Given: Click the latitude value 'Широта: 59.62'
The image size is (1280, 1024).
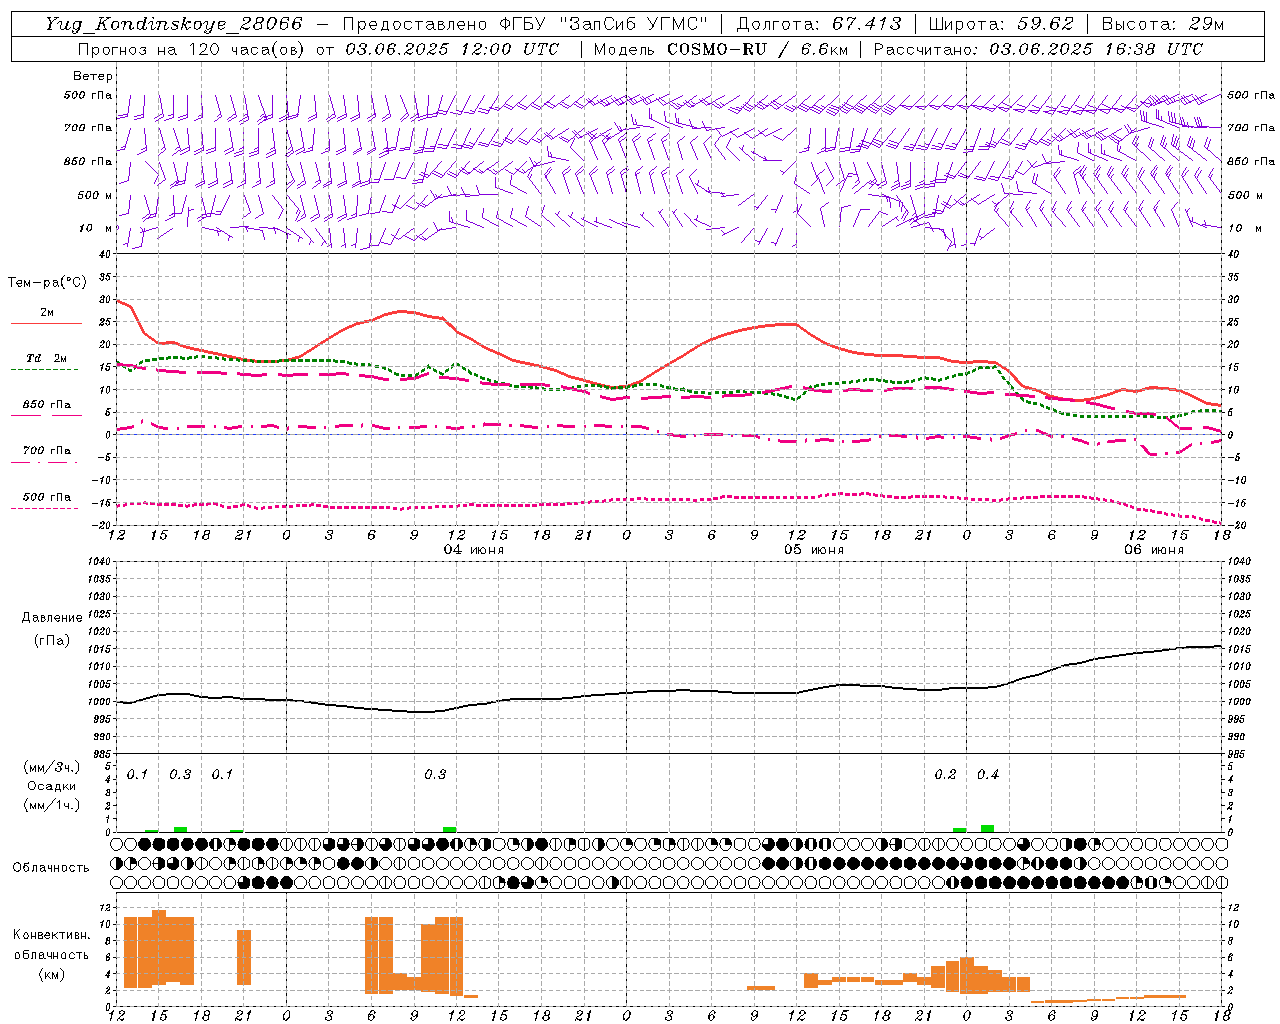Looking at the screenshot, I should pos(1001,24).
